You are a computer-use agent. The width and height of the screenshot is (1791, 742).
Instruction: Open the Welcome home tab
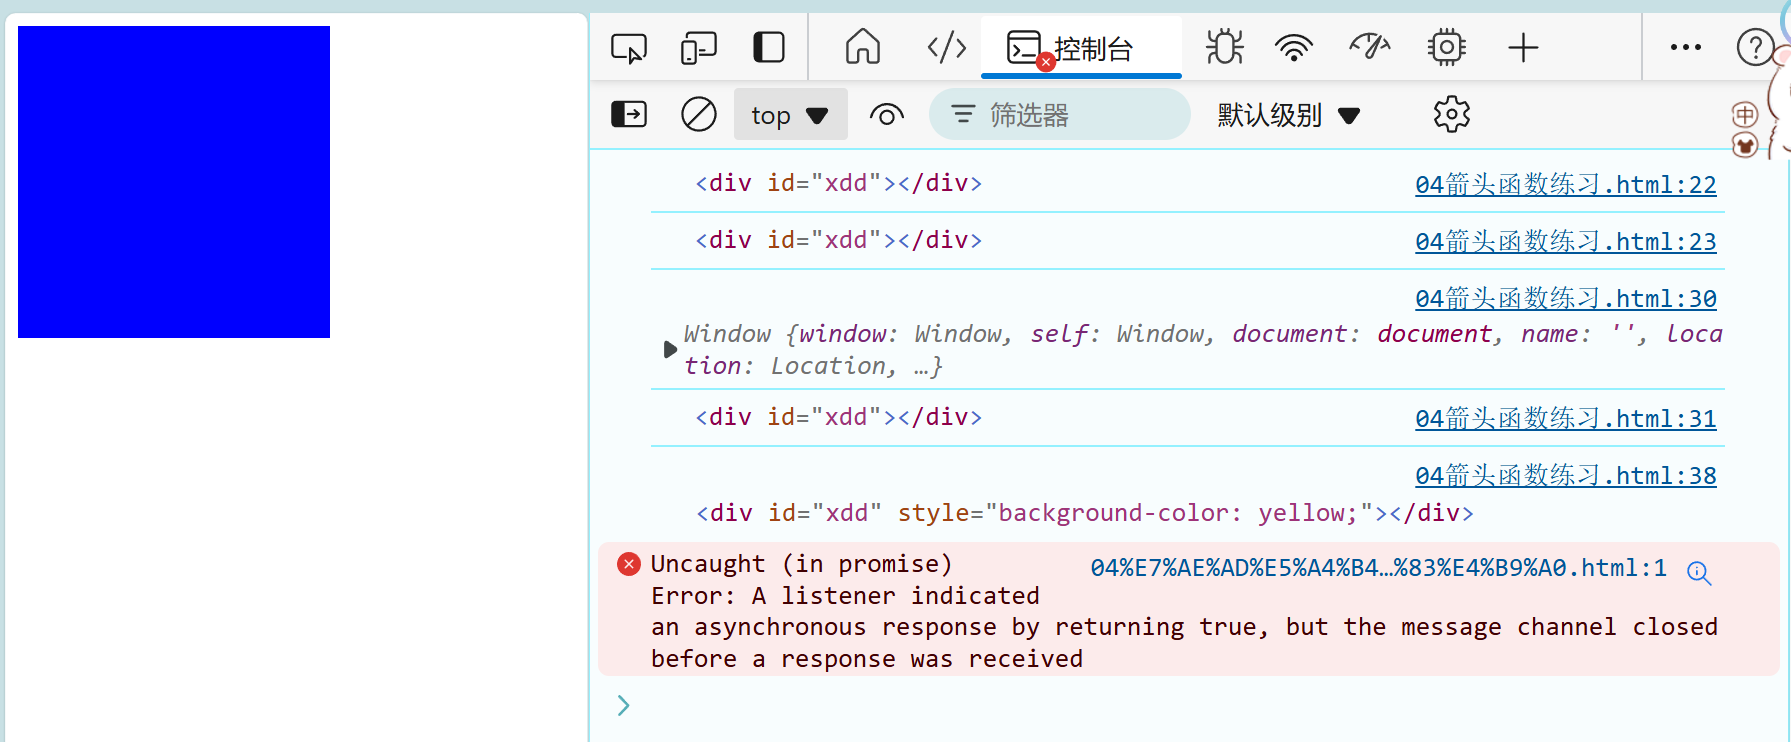click(863, 47)
